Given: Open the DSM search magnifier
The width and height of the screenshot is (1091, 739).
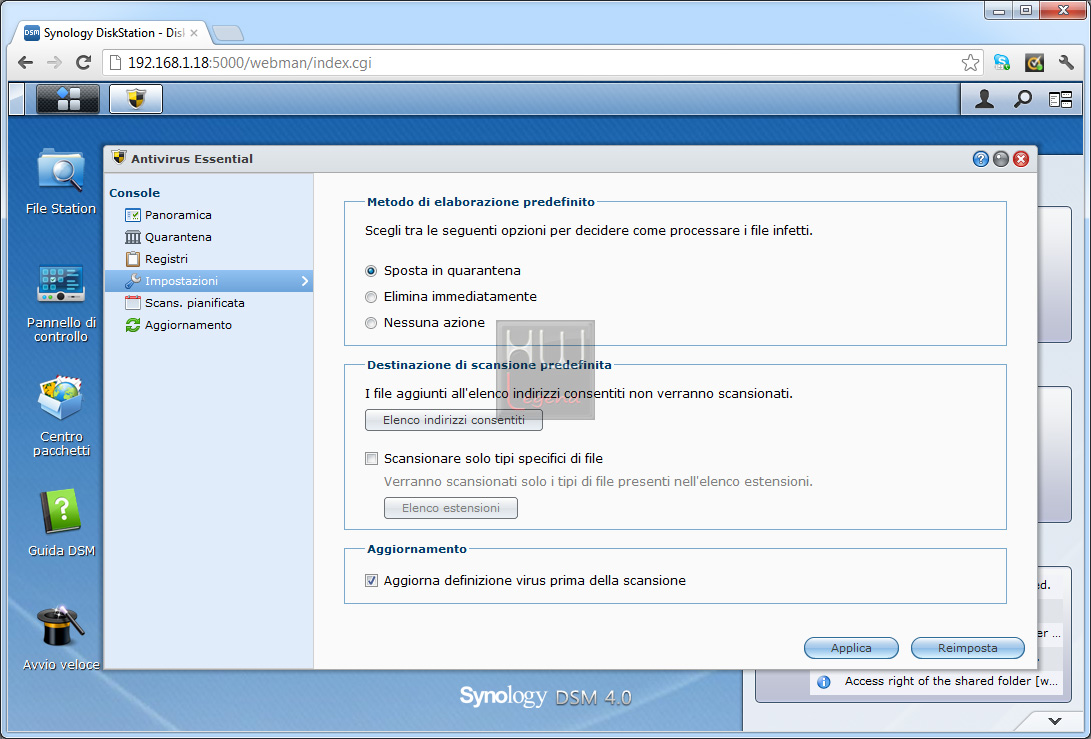Looking at the screenshot, I should click(1022, 100).
